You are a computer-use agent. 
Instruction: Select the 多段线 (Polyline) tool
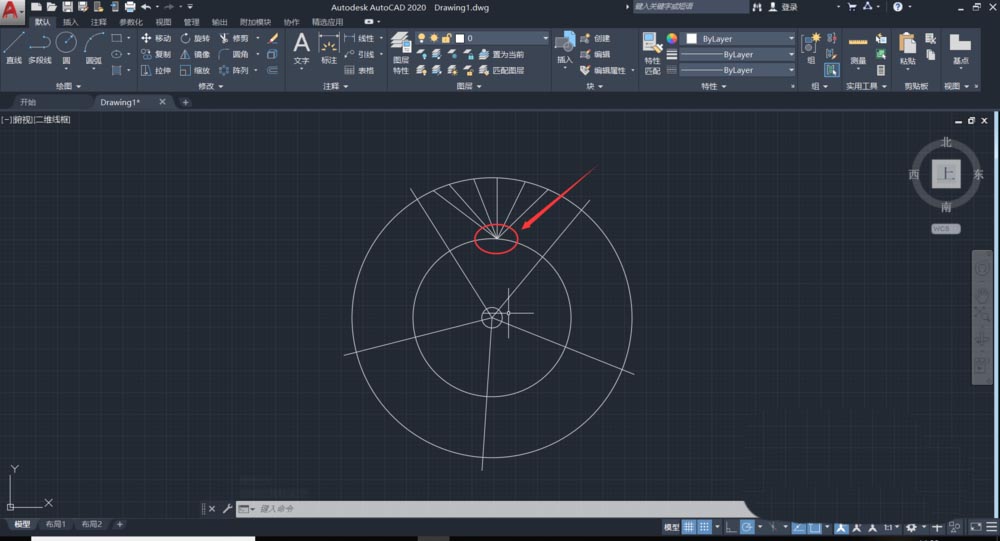[39, 47]
